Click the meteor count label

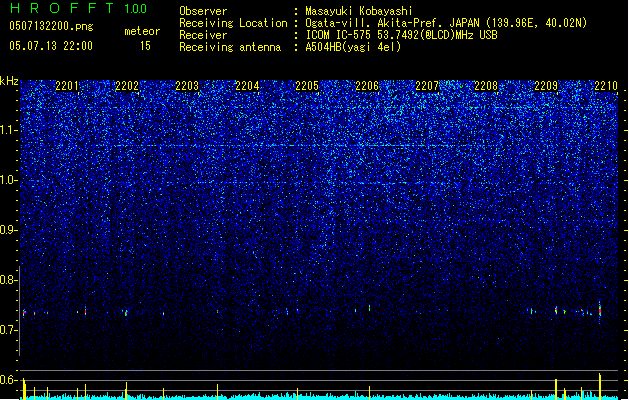pos(142,31)
